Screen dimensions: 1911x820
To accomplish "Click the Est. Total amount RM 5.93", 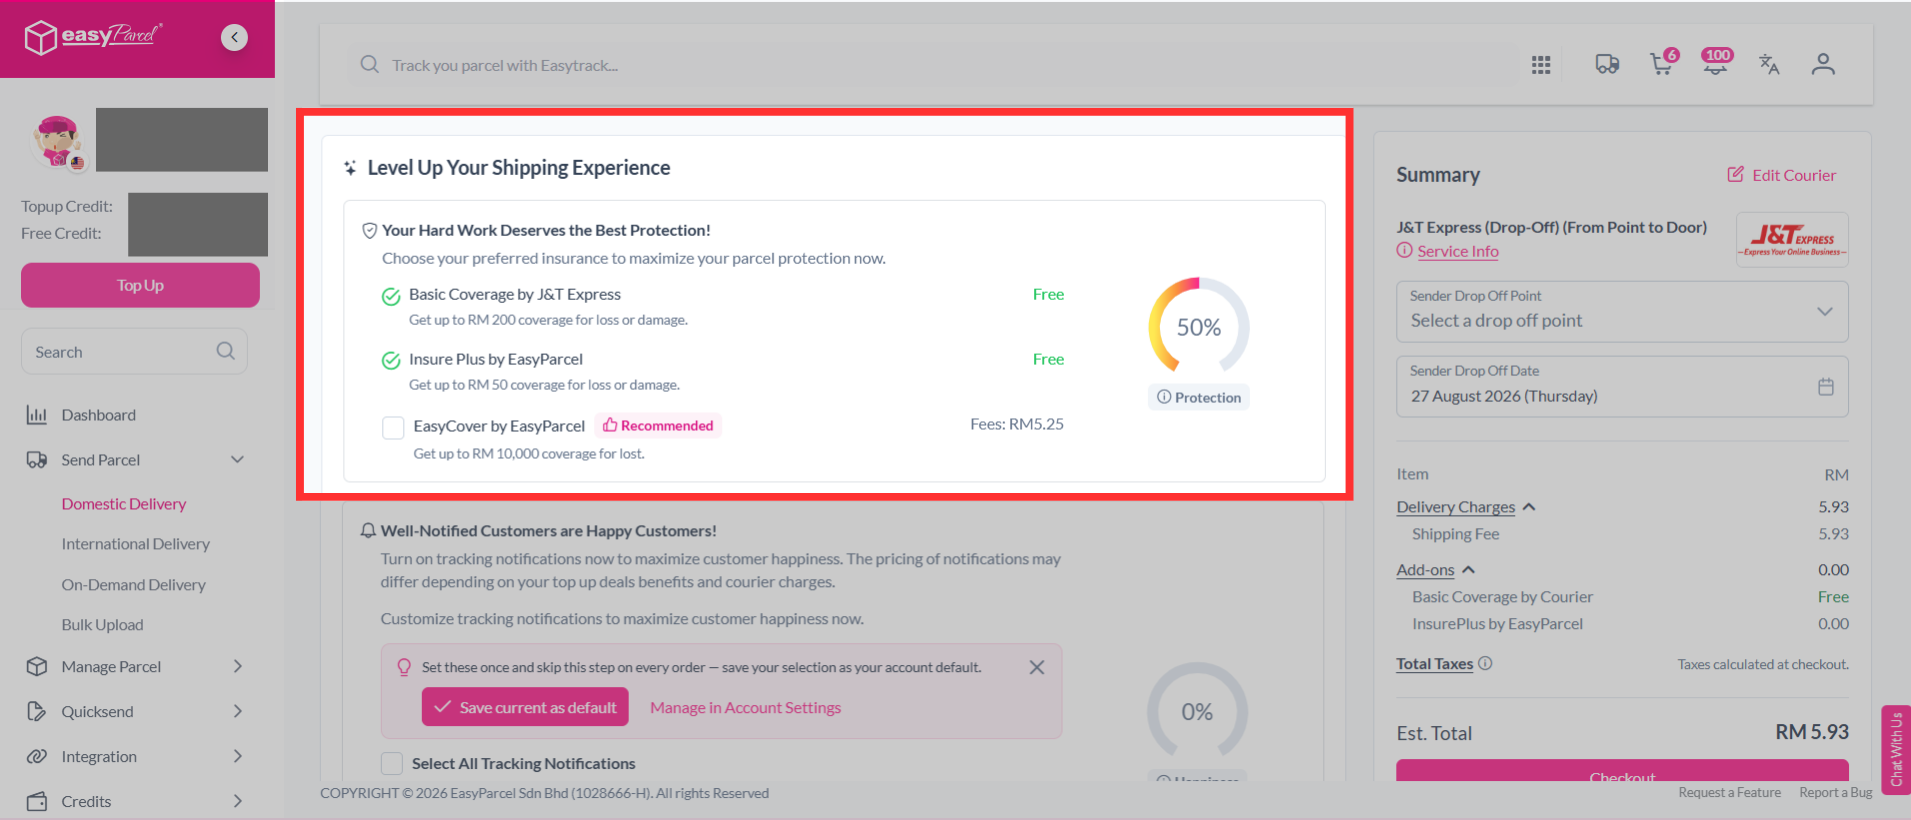I will coord(1812,732).
